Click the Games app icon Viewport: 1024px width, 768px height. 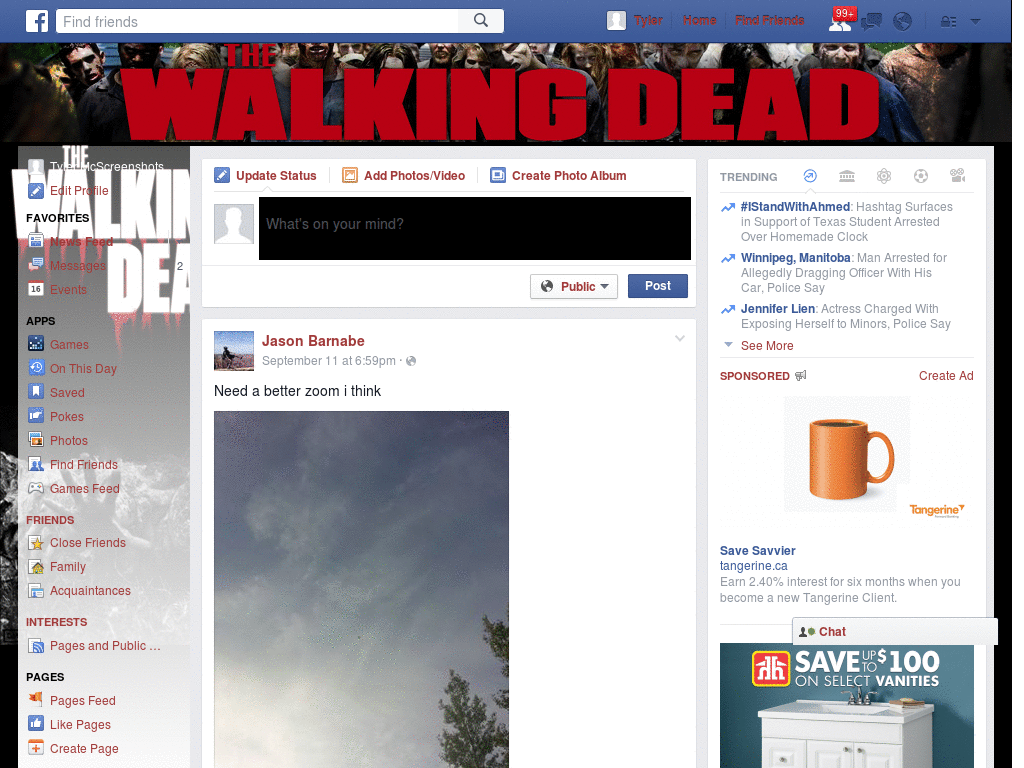36,344
